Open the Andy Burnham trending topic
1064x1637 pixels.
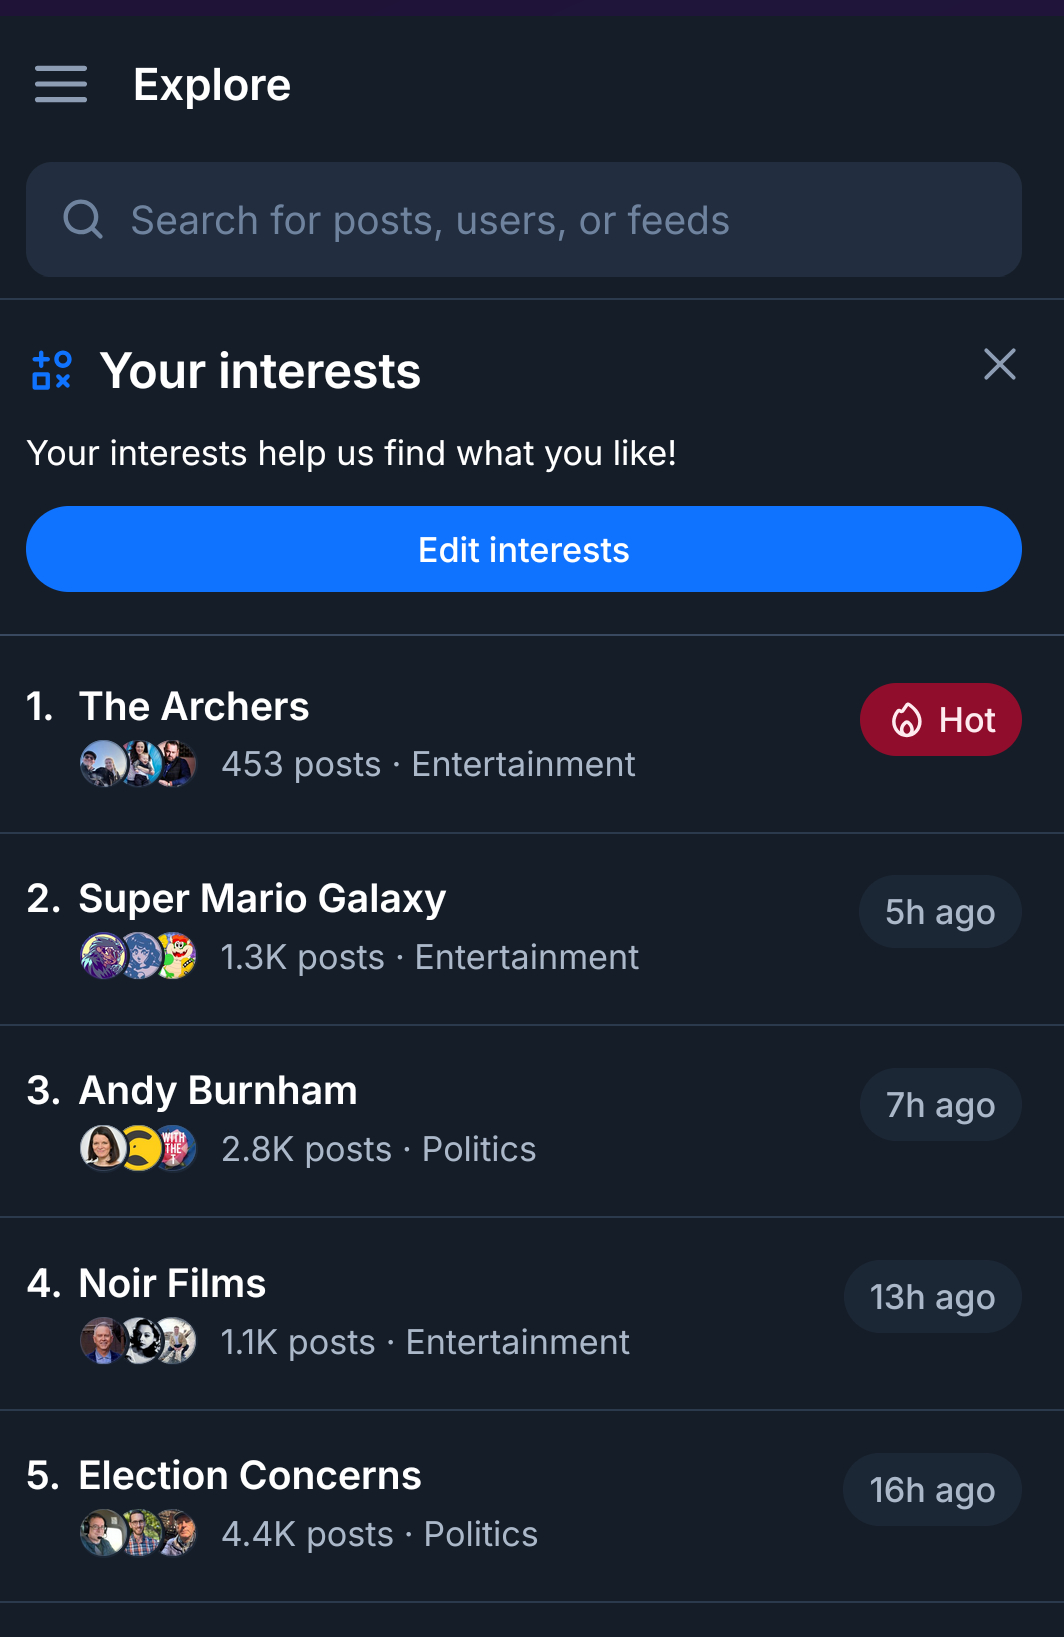(218, 1091)
